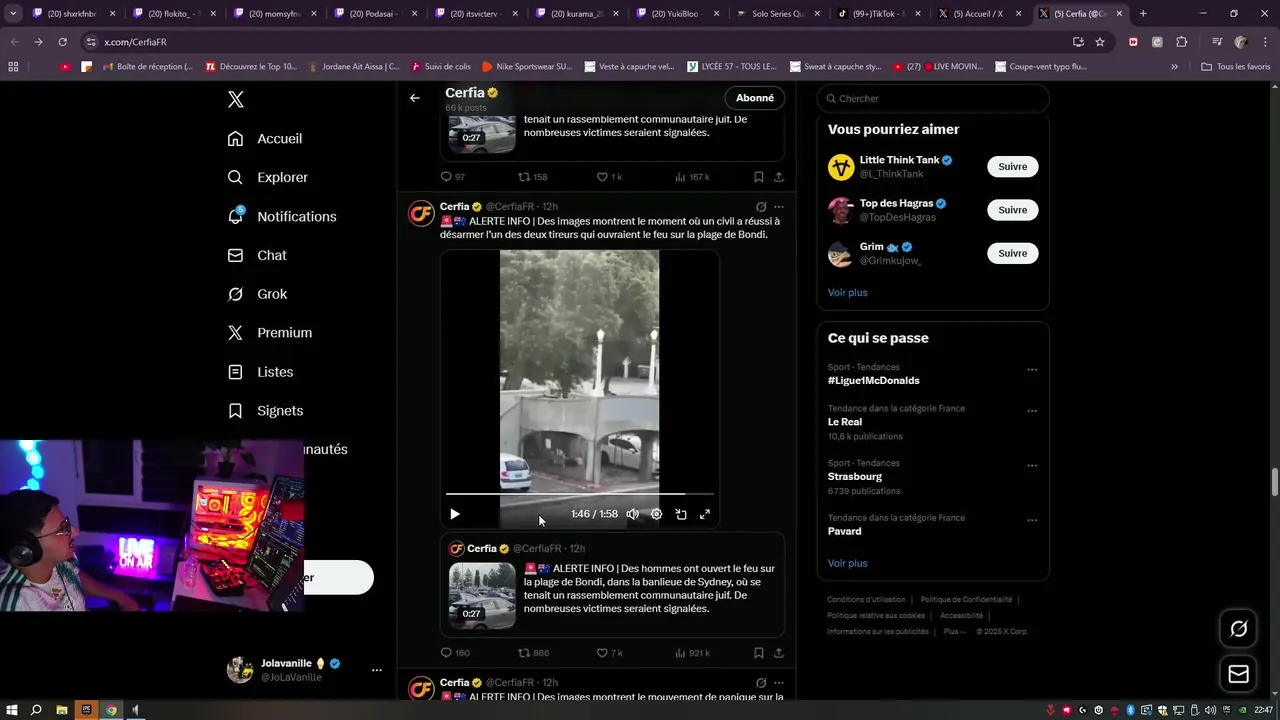Switch to the (99+) TikTok tab
This screenshot has width=1280, height=720.
coord(880,14)
